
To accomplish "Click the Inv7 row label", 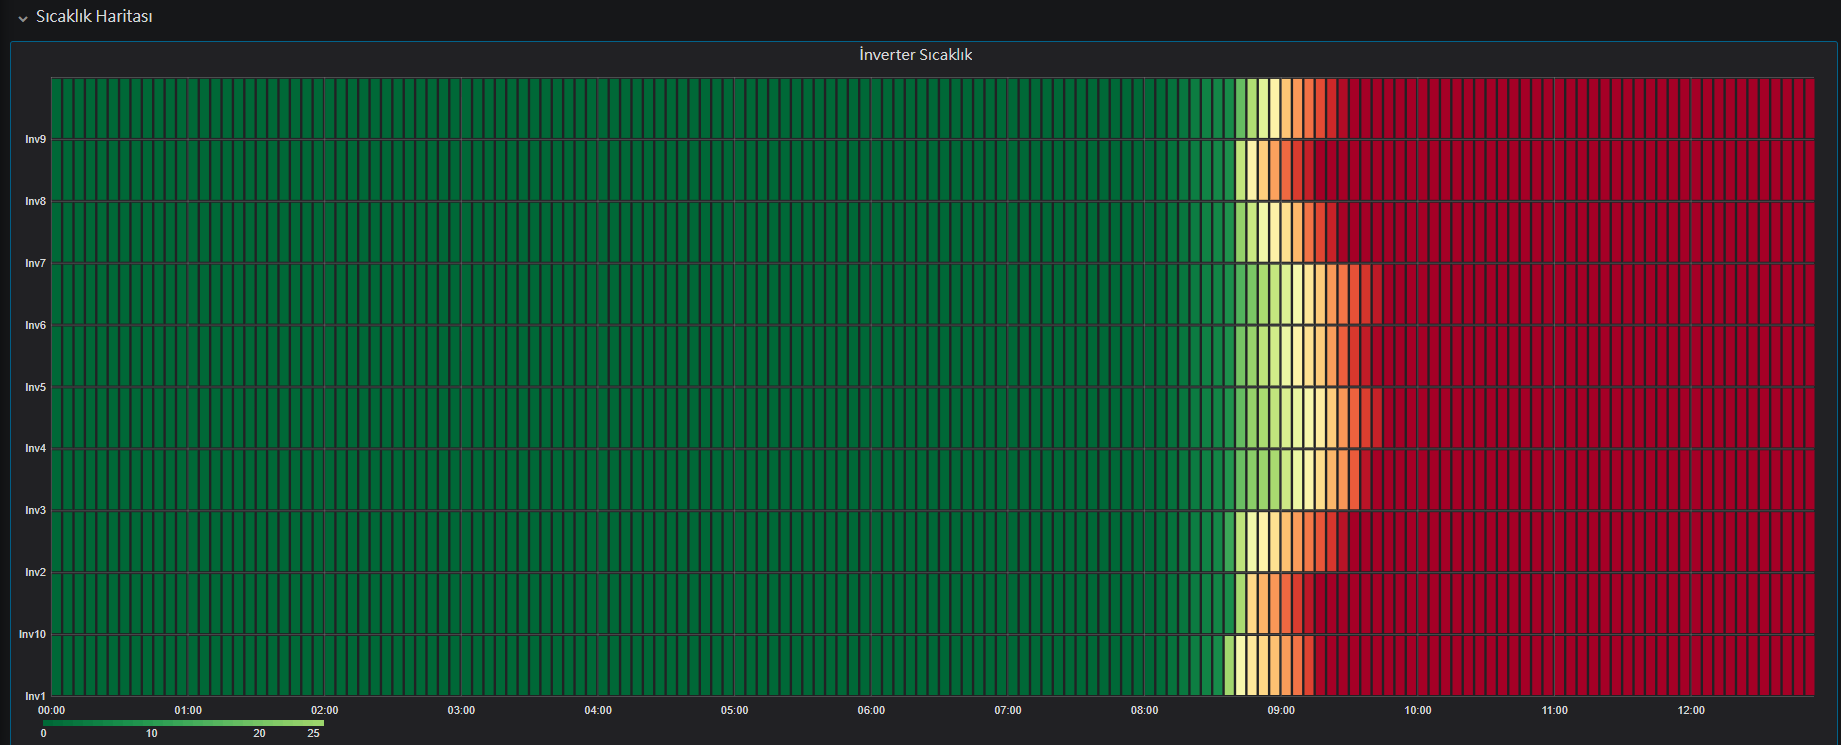I will pos(36,264).
